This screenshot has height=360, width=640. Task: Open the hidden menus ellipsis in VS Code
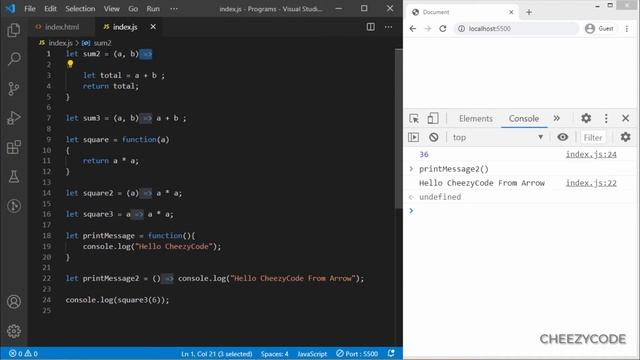point(174,9)
